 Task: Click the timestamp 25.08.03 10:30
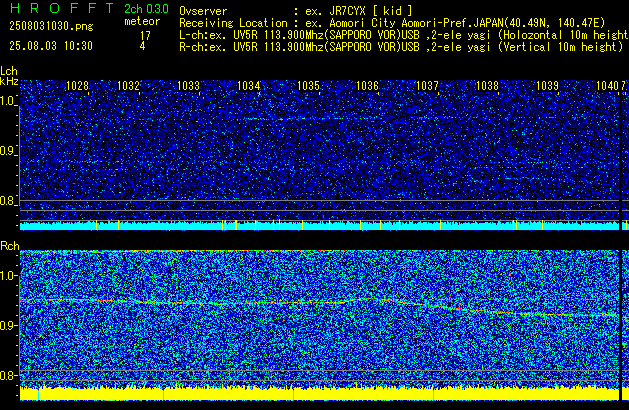tap(51, 46)
